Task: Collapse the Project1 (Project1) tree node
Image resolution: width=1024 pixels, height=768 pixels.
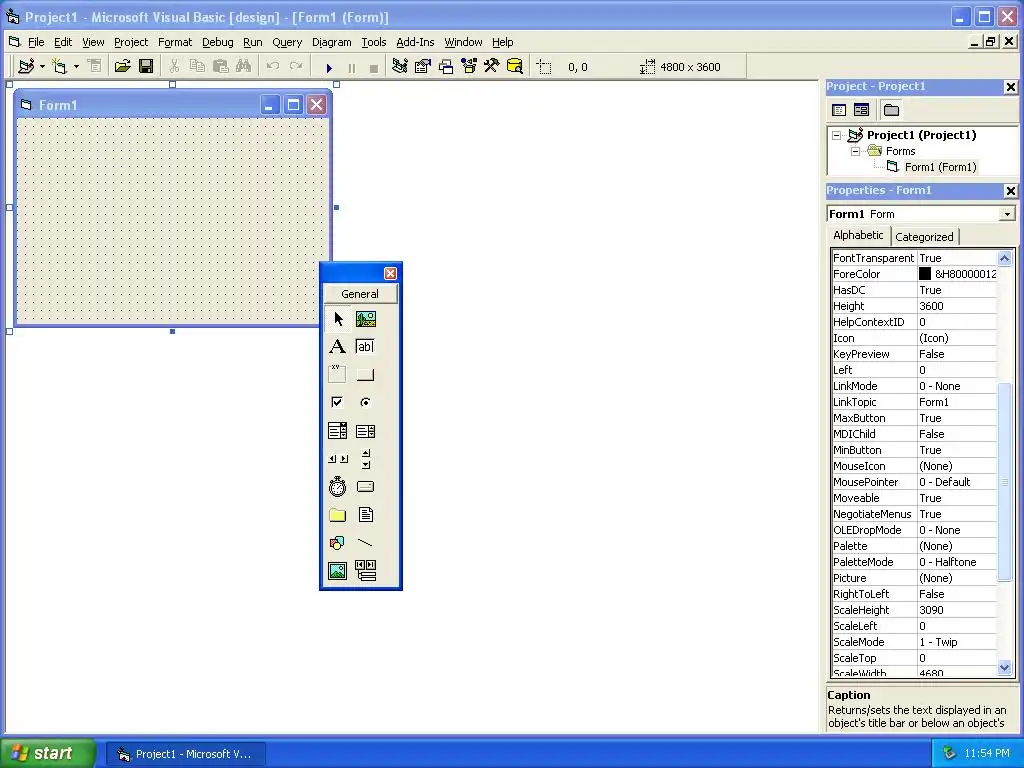Action: (837, 136)
